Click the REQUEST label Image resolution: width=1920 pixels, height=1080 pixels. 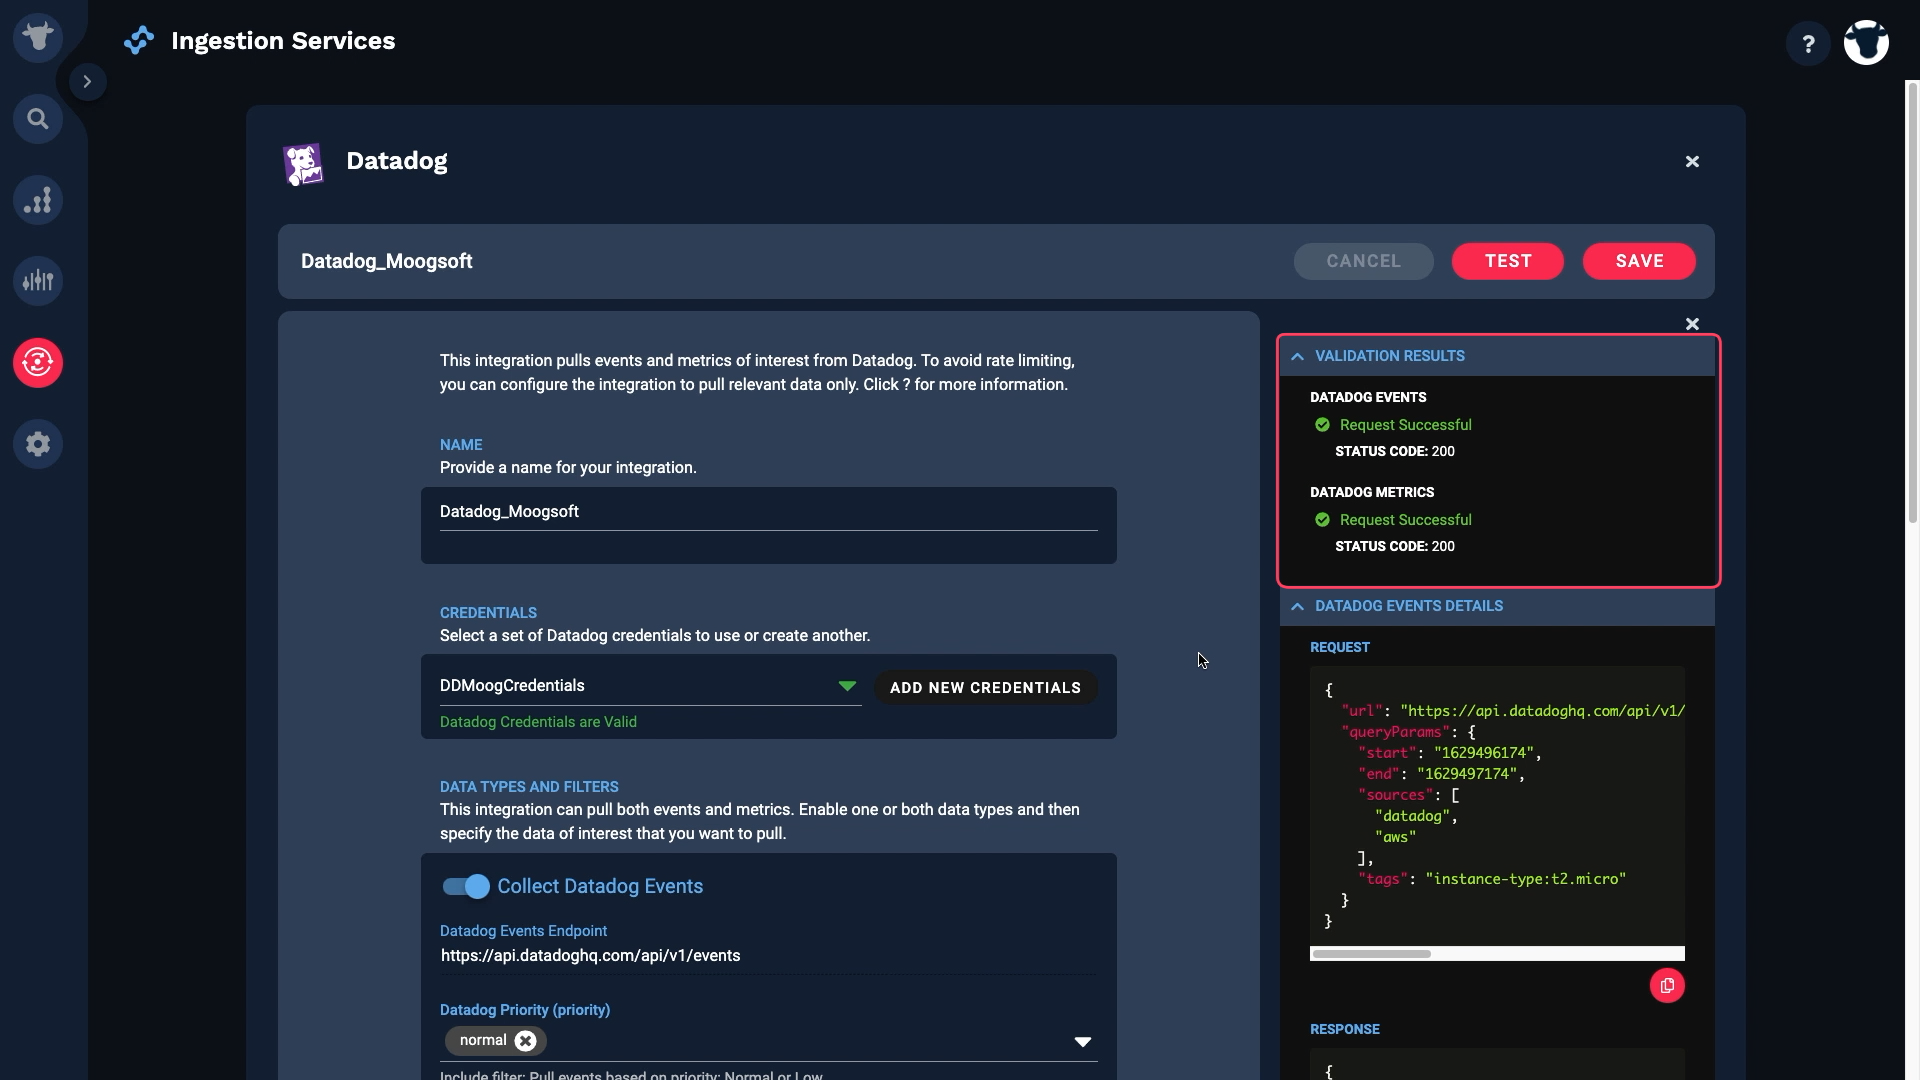click(1339, 647)
